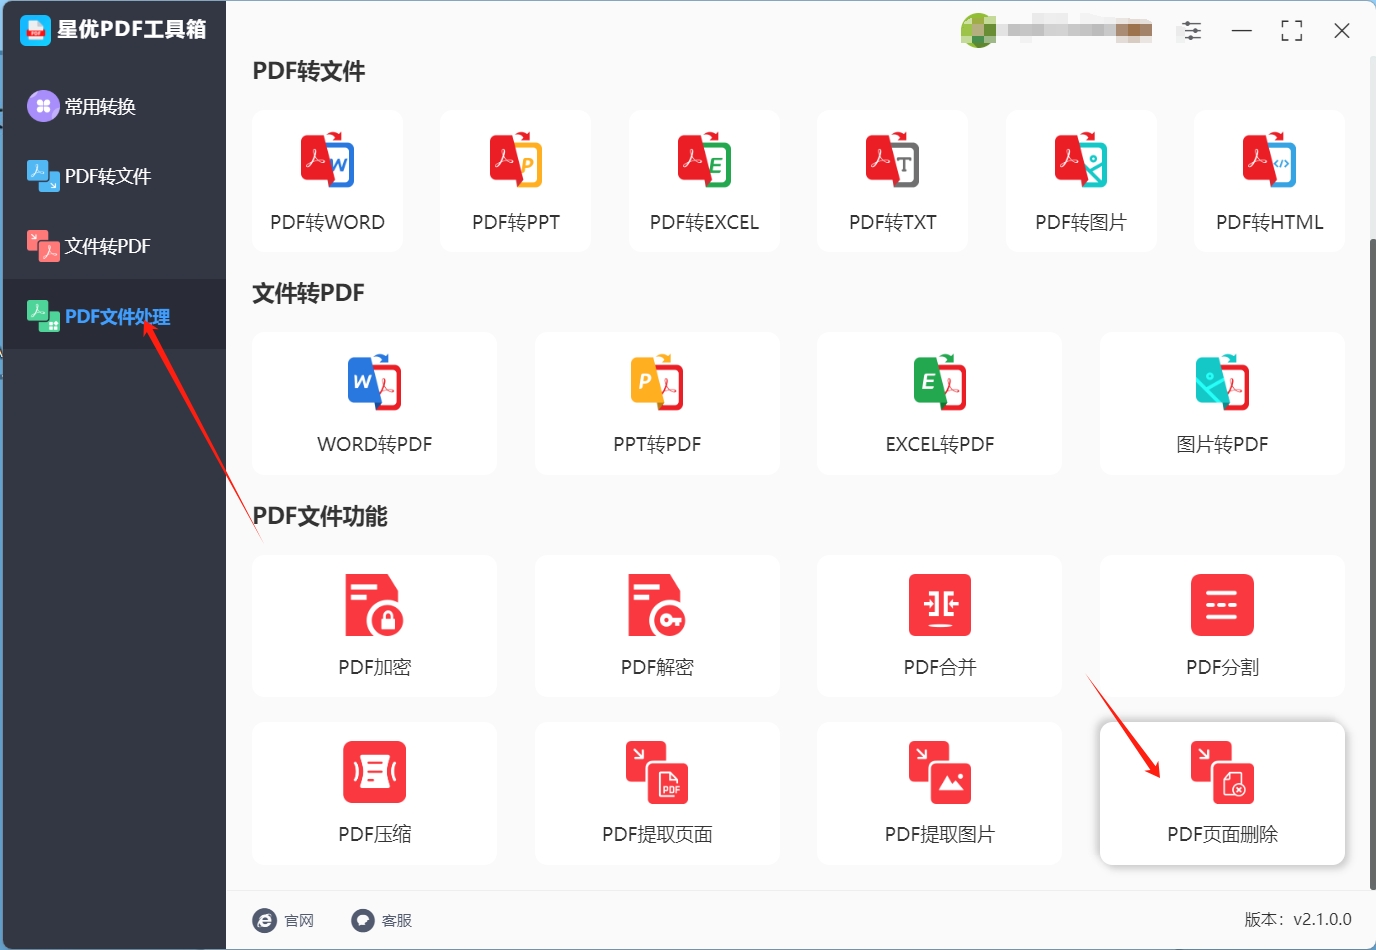
Task: Click the 星优PDF工具箱 app logo
Action: (x=35, y=30)
